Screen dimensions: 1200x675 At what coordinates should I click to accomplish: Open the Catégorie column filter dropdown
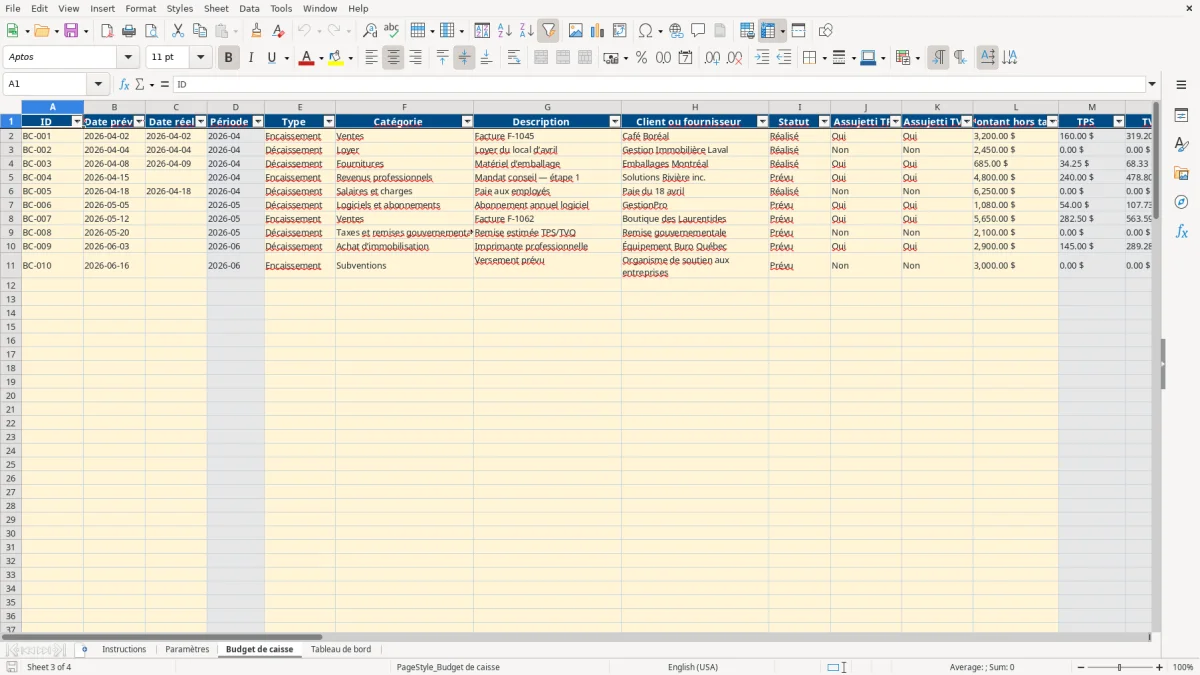(x=467, y=122)
